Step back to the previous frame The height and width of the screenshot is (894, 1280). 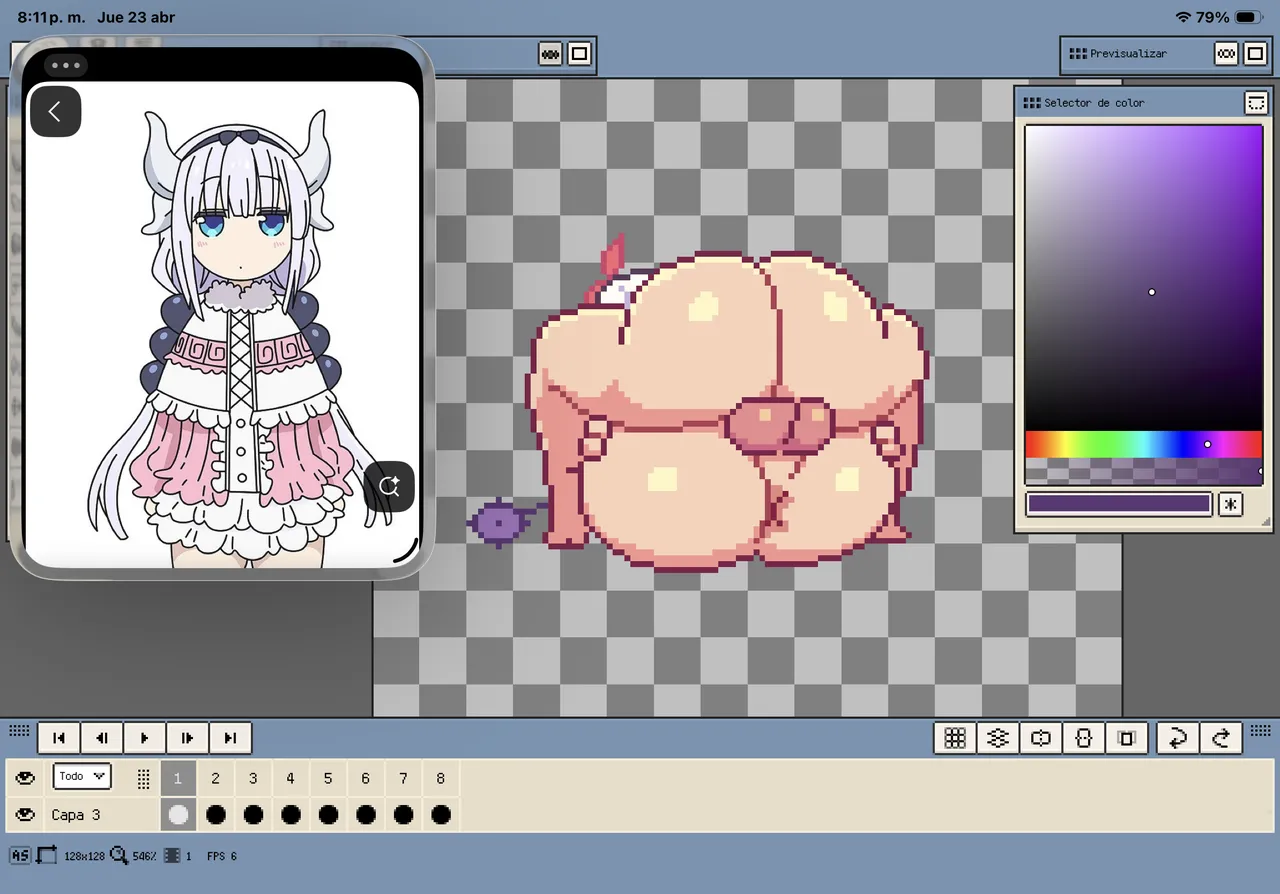coord(102,738)
